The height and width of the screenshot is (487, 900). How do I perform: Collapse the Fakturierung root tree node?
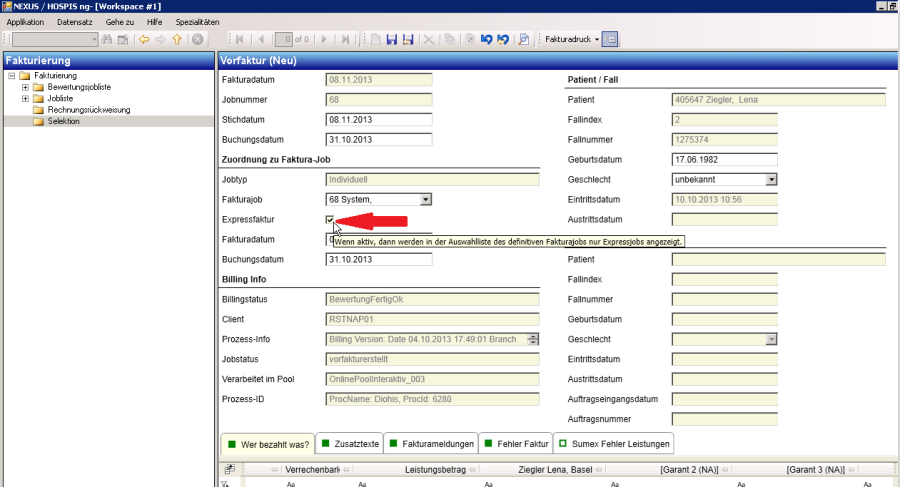[10, 76]
